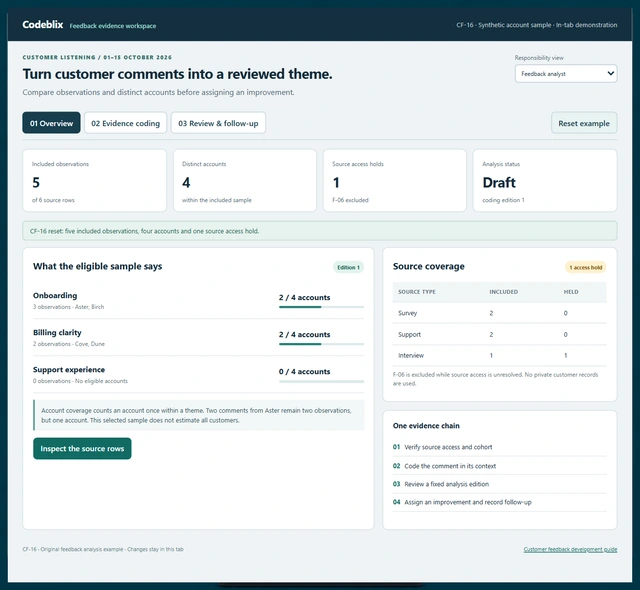Click the Onboarding accounts progress bar
The image size is (640, 590).
click(x=321, y=307)
